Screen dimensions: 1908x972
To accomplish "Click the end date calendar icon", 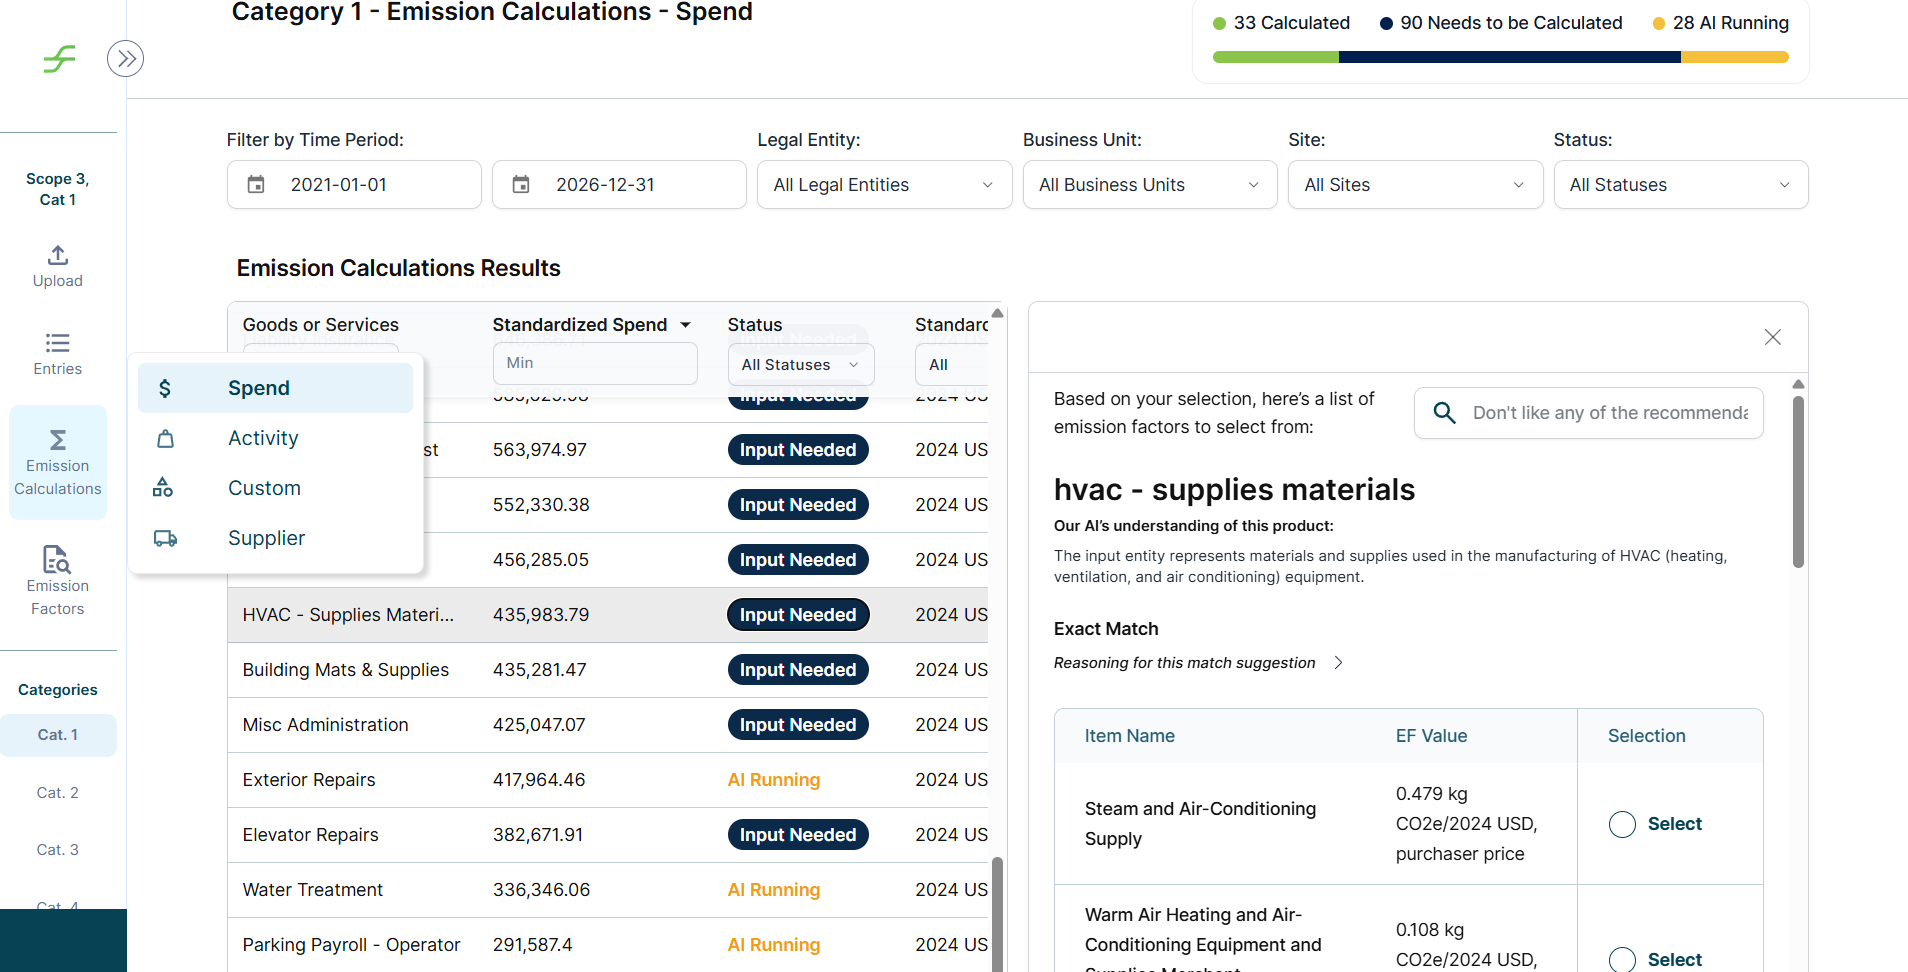I will coord(521,185).
